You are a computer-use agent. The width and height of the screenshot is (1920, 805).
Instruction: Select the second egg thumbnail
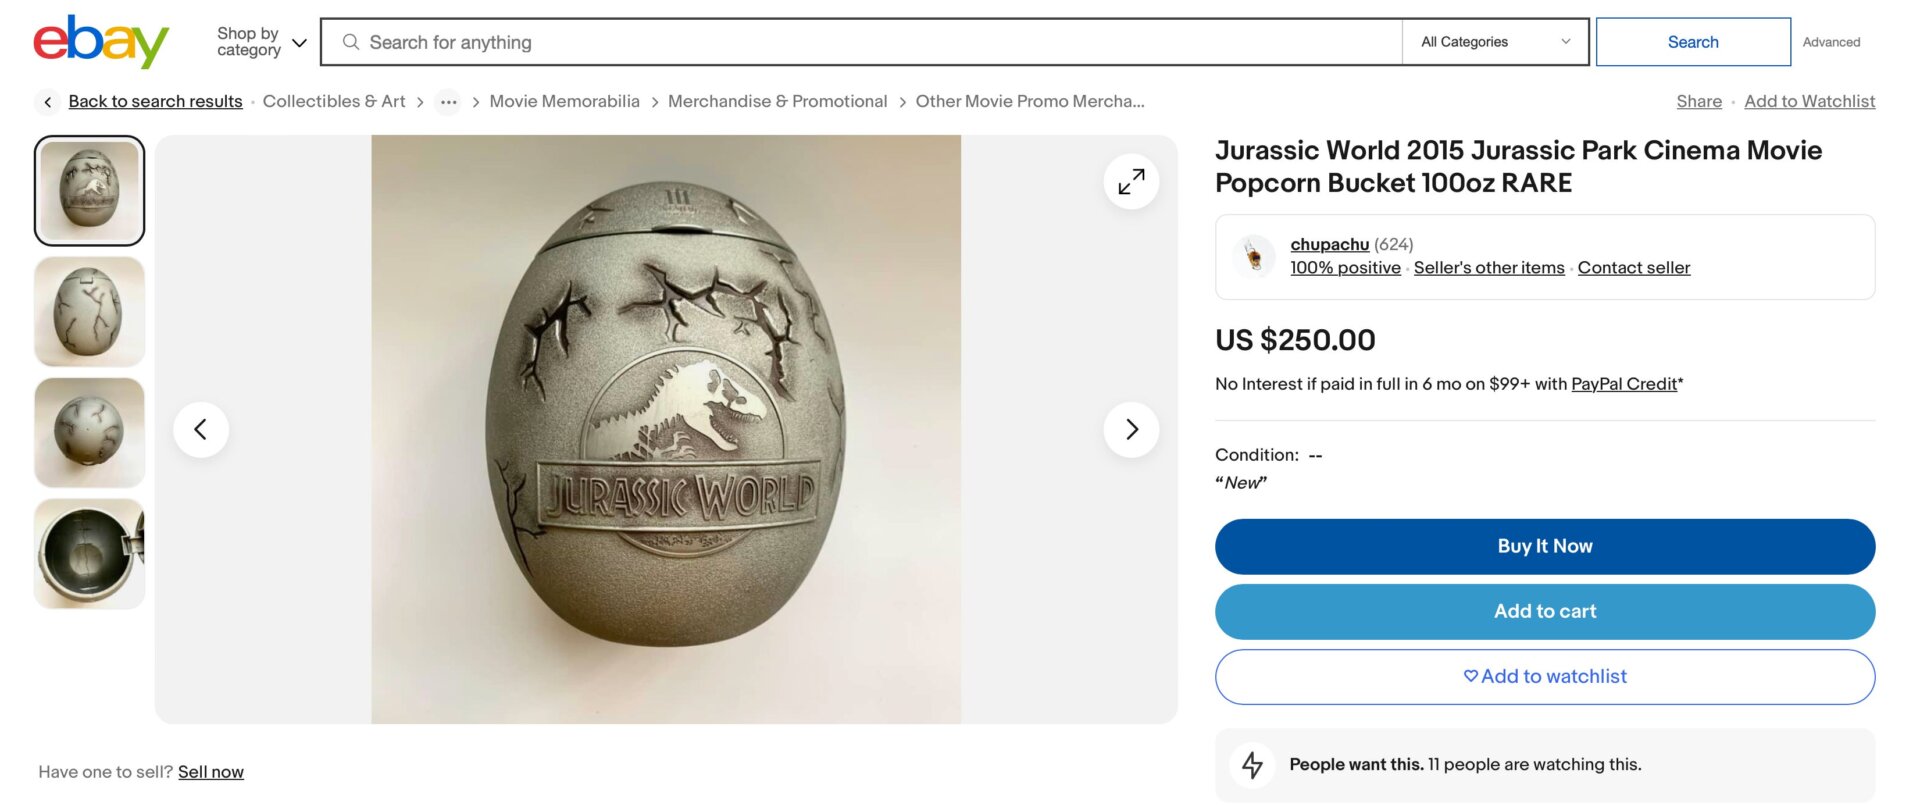pos(88,311)
